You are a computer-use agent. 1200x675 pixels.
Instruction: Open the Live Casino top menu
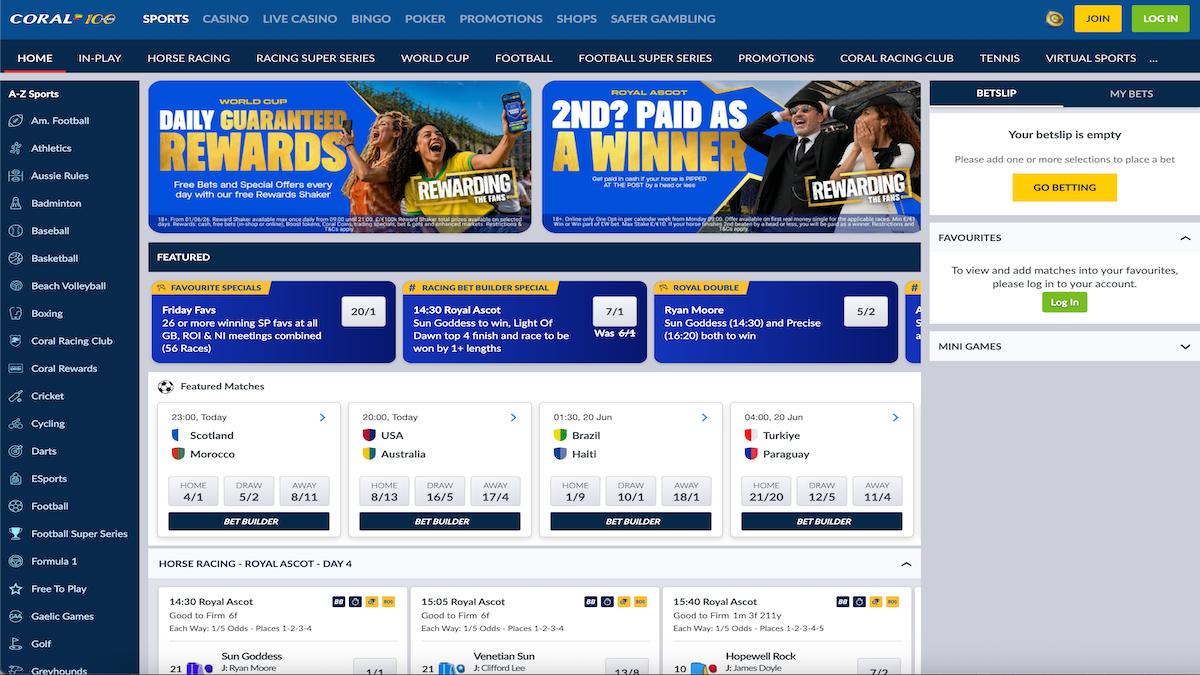(x=300, y=18)
